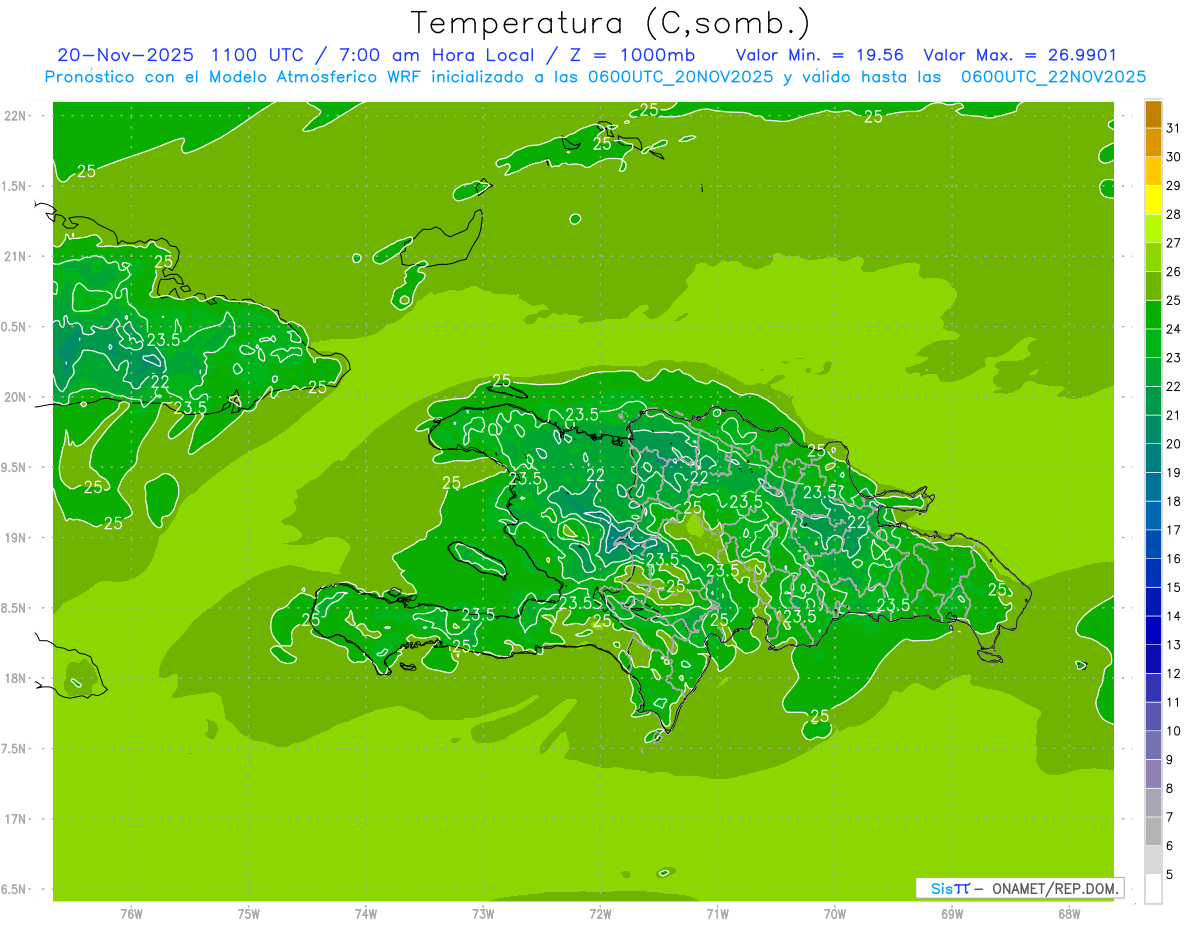Click the dark blue swatch between 14 and 15

(1153, 602)
